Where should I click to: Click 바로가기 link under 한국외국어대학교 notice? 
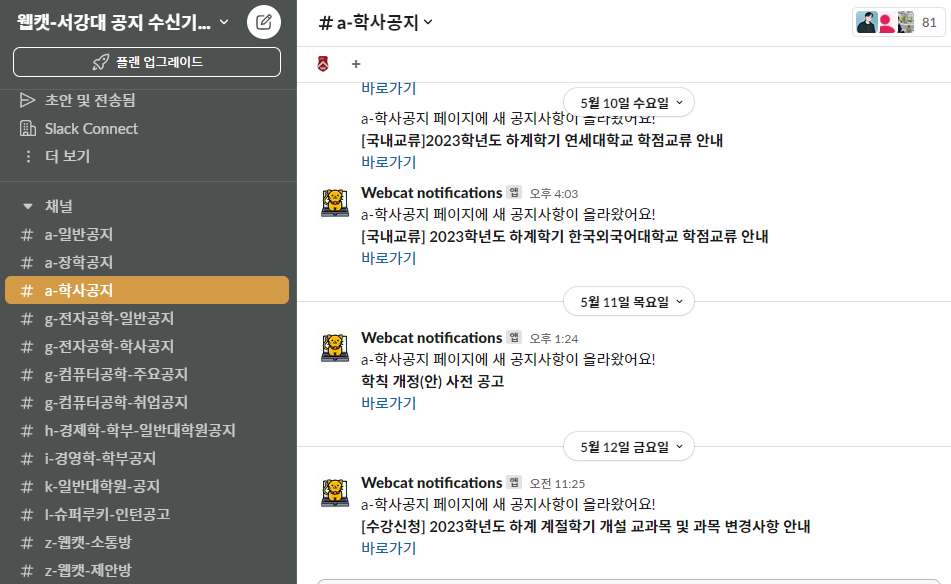[x=389, y=258]
